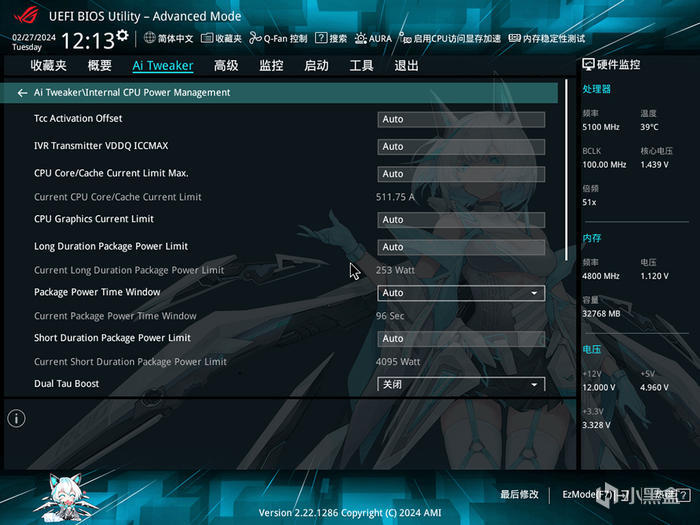This screenshot has width=700, height=525.
Task: Click 最后修改 button at bottom
Action: tap(519, 494)
